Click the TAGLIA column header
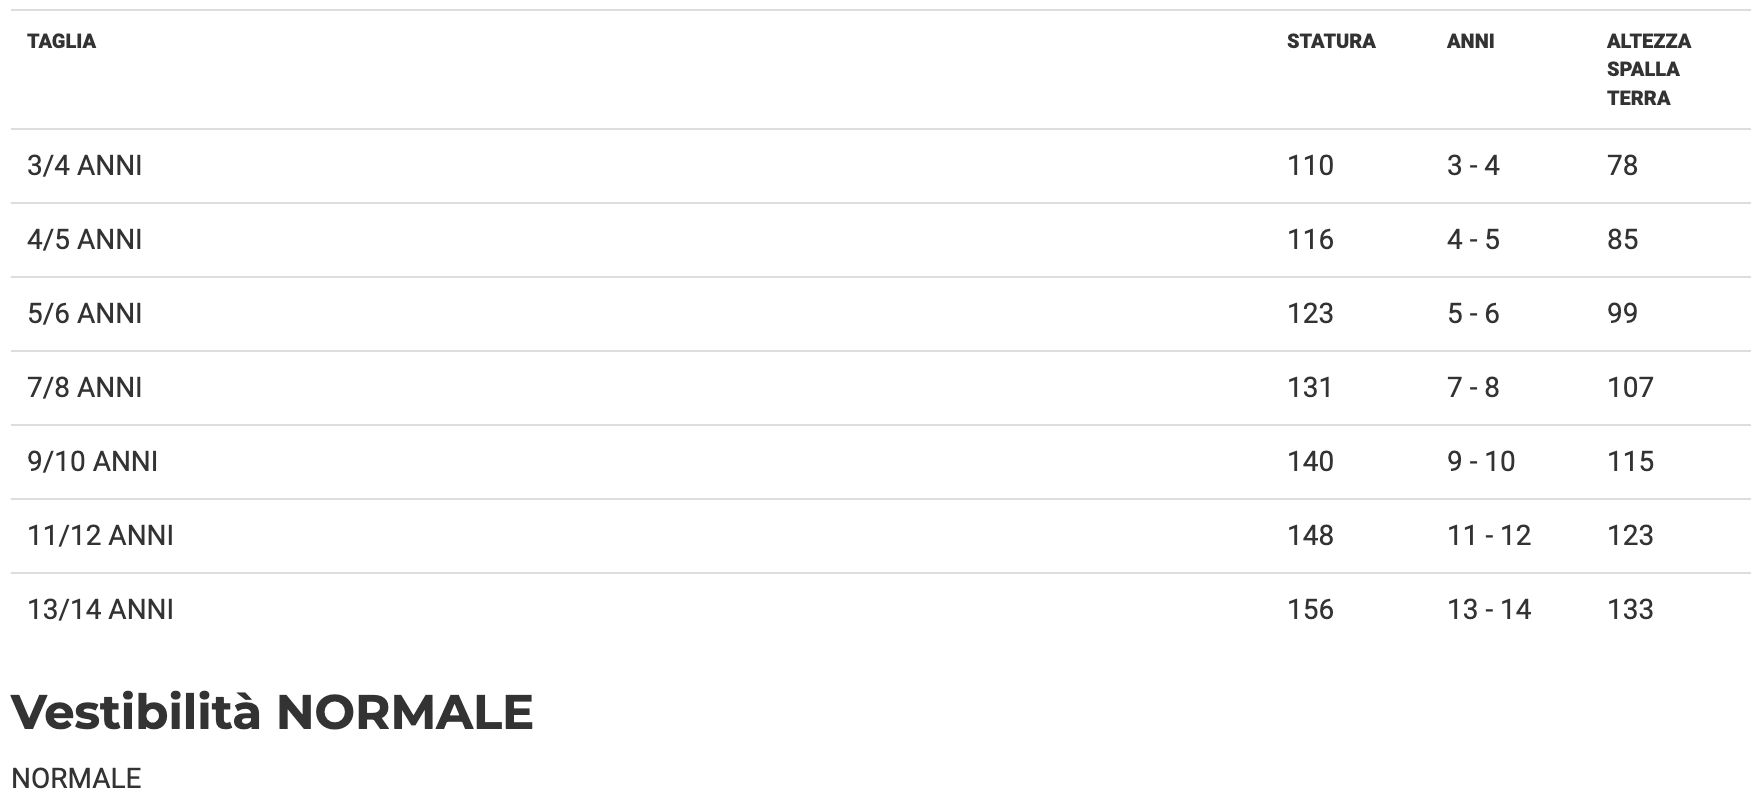The image size is (1752, 812). pyautogui.click(x=62, y=42)
